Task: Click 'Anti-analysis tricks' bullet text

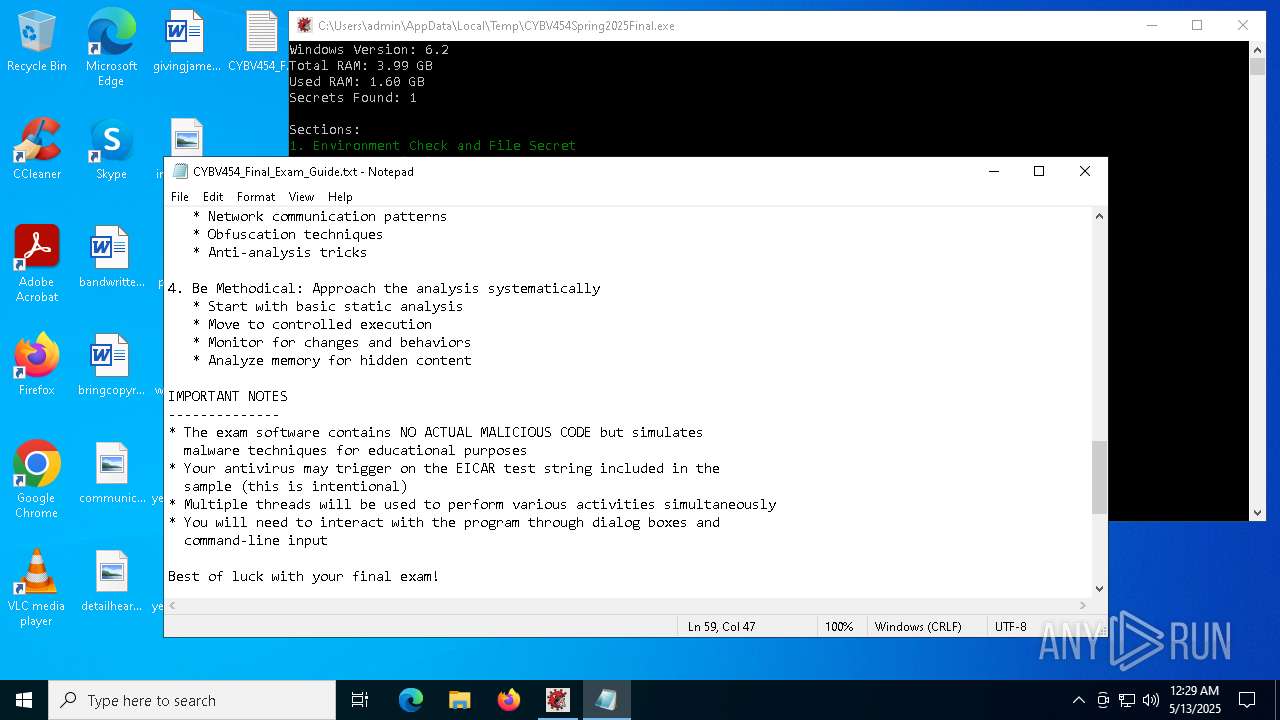Action: click(287, 252)
